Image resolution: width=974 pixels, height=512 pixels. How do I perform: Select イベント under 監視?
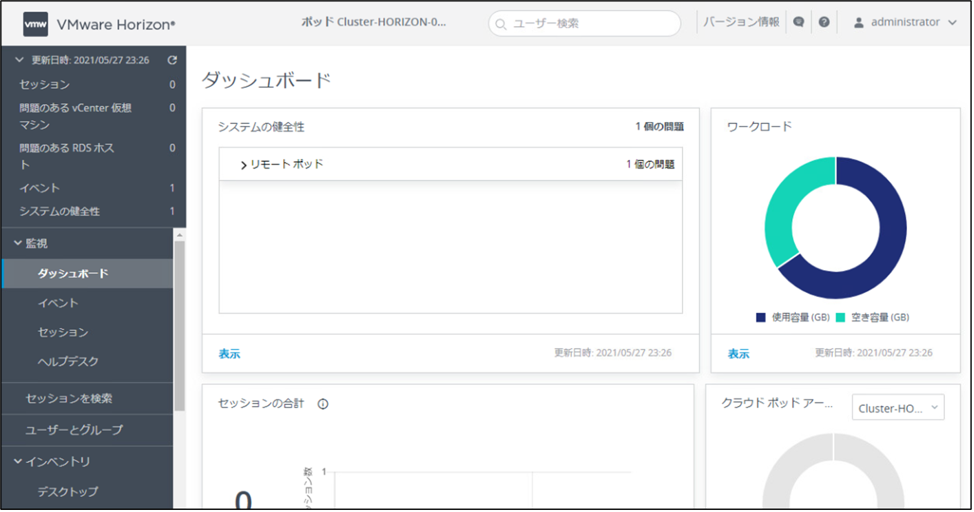[58, 303]
